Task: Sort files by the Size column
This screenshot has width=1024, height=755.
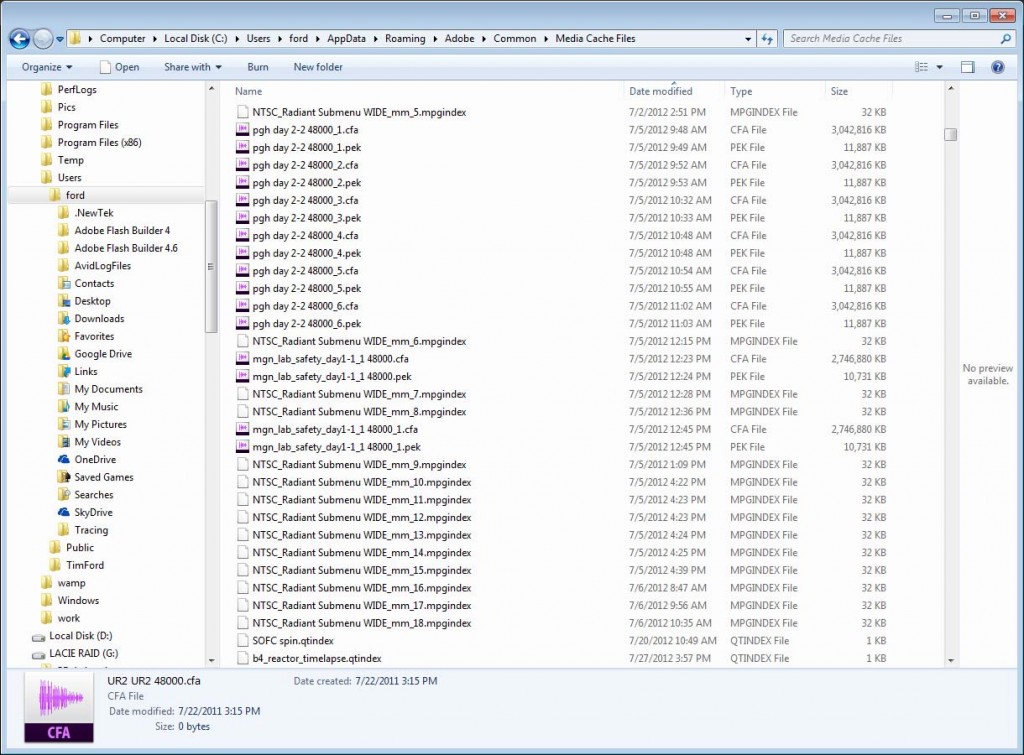Action: pyautogui.click(x=839, y=91)
